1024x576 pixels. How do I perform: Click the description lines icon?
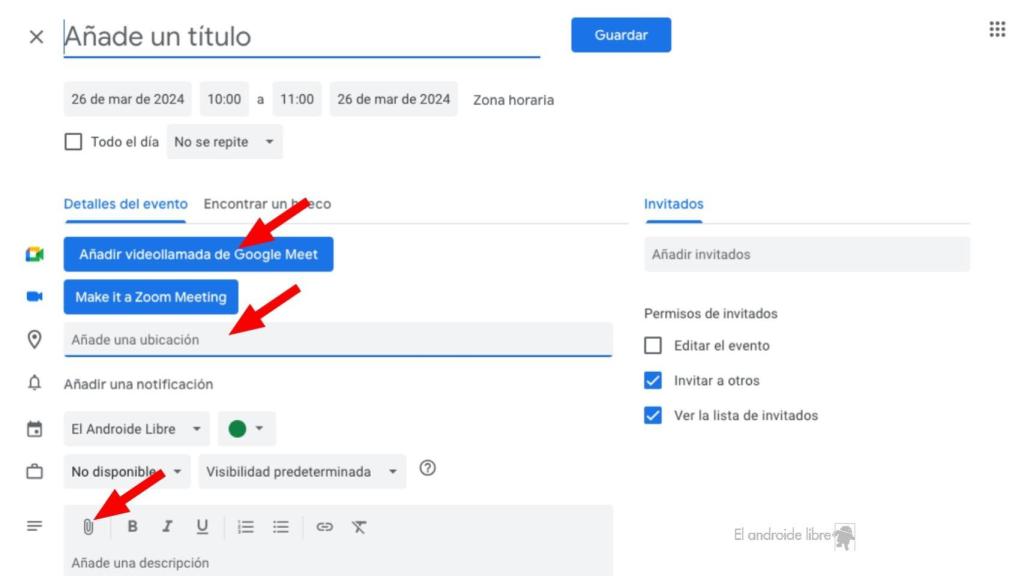(x=35, y=526)
